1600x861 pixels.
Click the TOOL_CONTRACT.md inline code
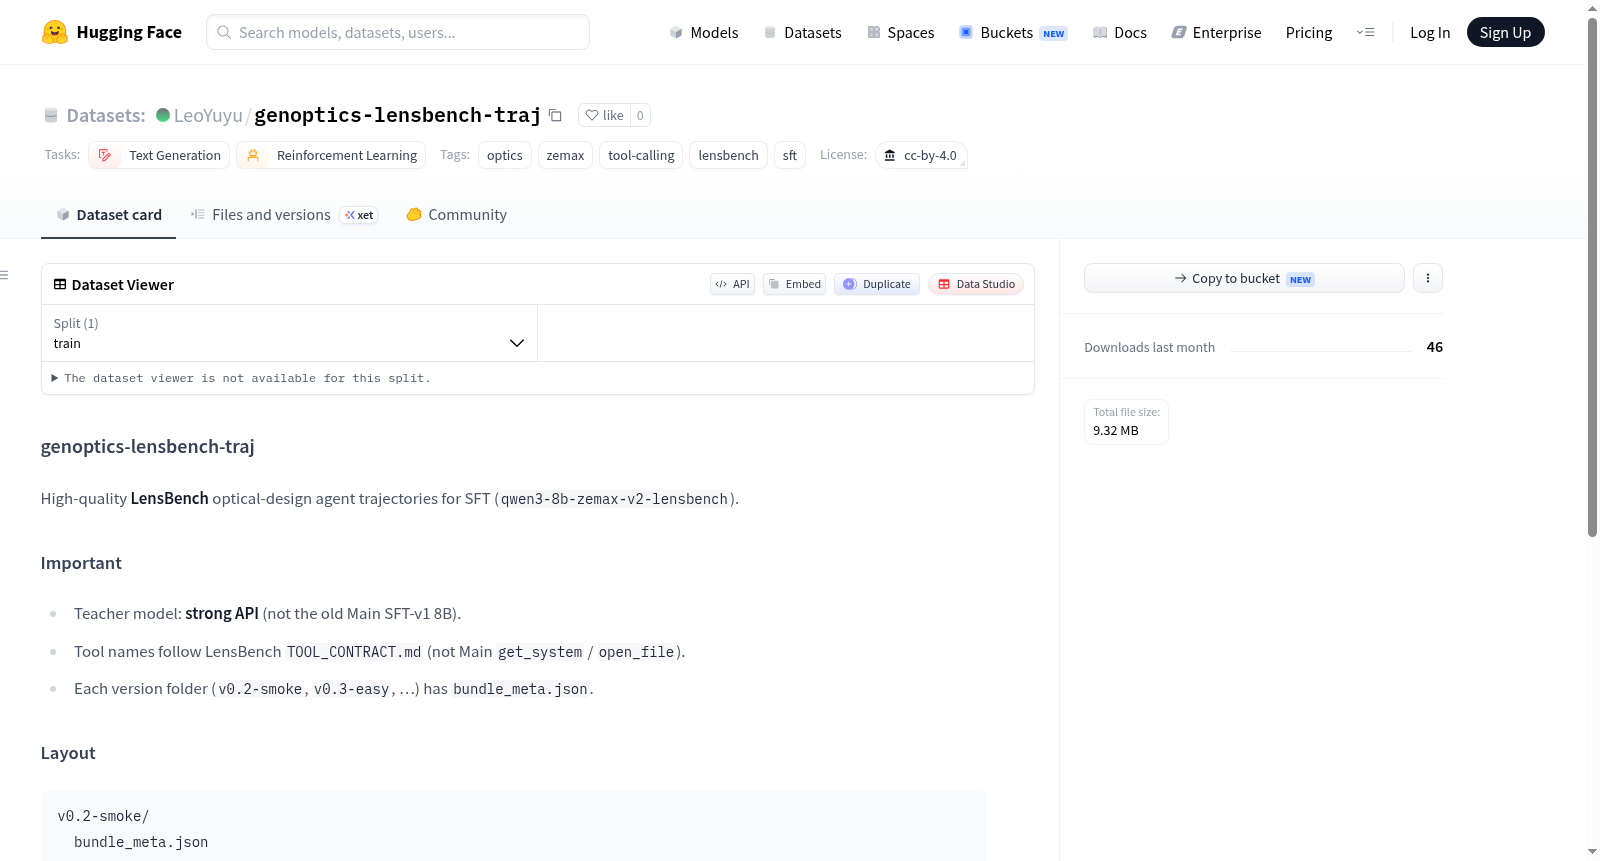point(354,652)
